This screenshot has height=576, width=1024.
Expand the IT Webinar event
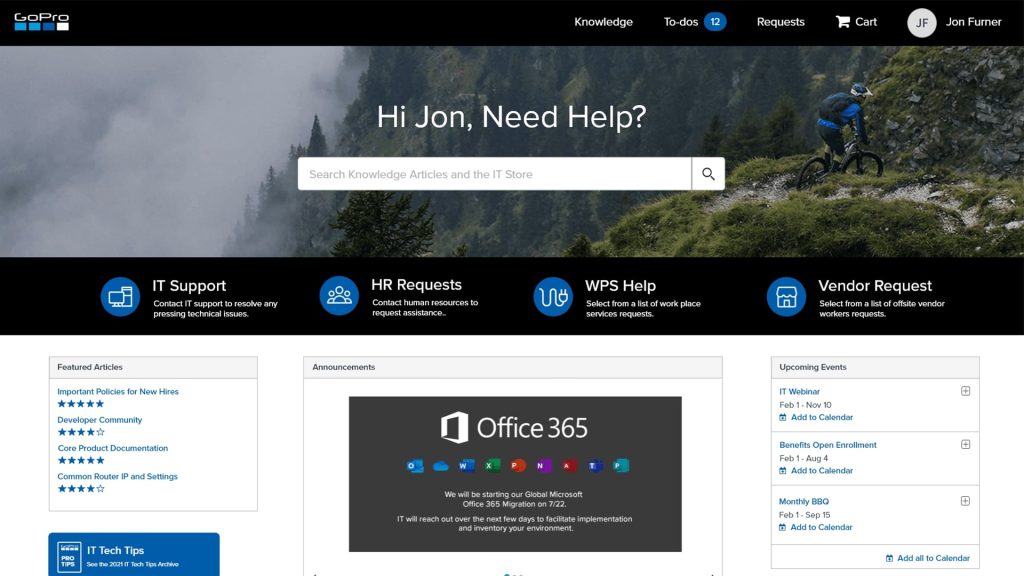[x=965, y=391]
